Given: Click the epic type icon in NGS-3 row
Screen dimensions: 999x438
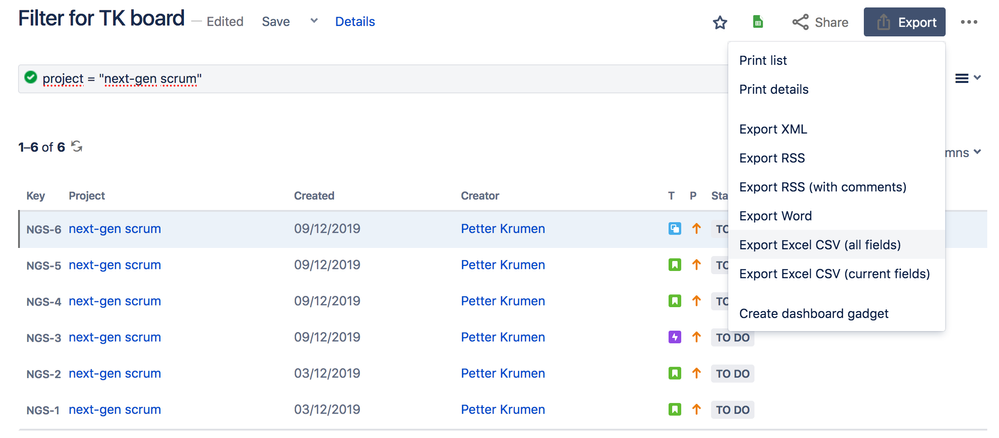Looking at the screenshot, I should point(675,337).
